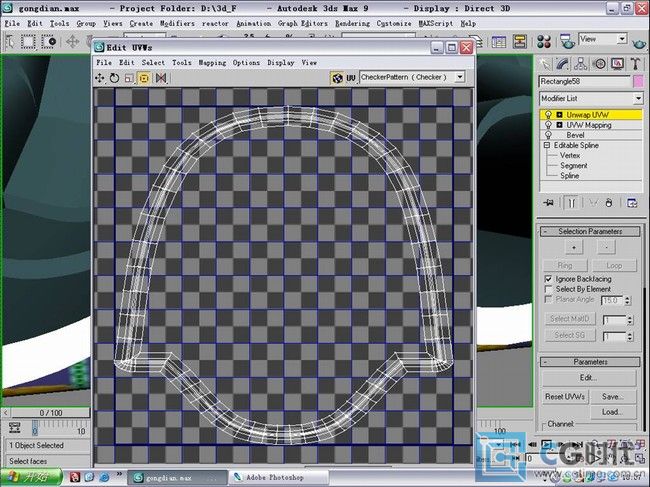Click the Load... button in Parameters
650x487 pixels.
point(613,412)
